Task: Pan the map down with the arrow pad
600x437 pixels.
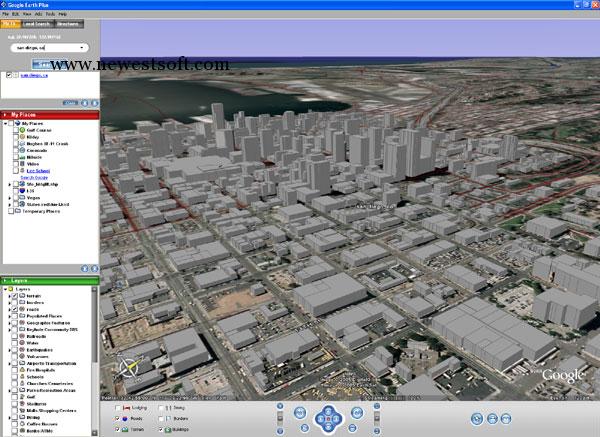Action: point(328,428)
